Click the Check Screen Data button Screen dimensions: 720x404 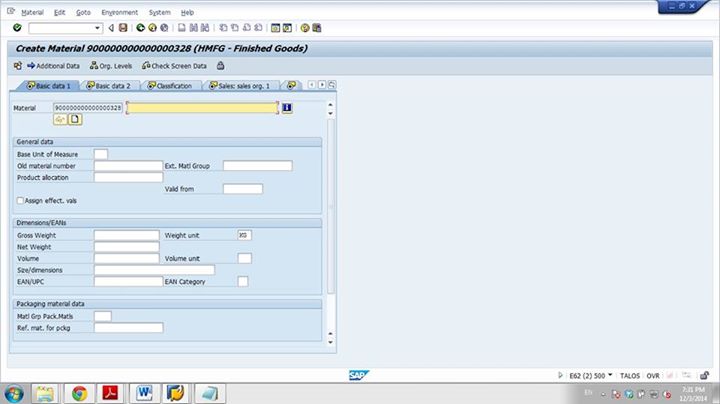174,66
